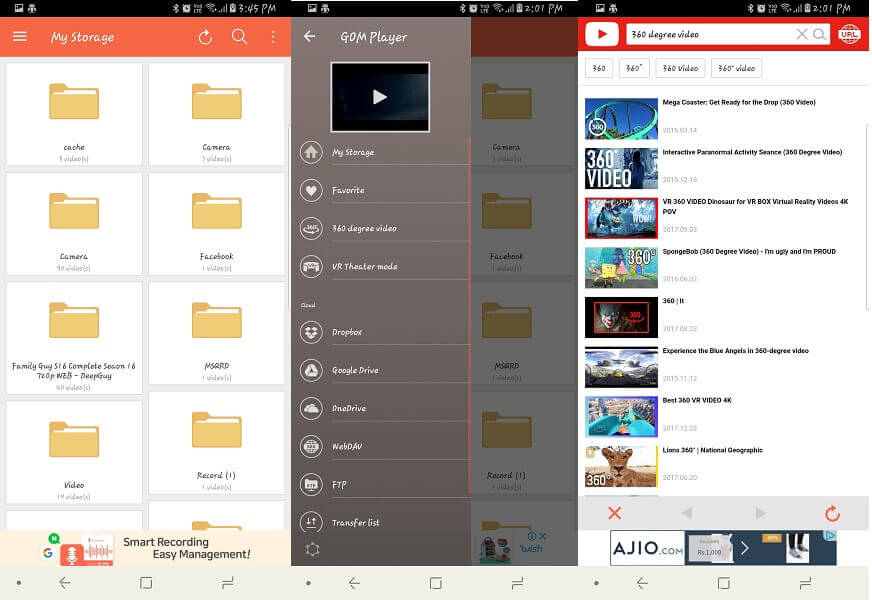
Task: Open the cache folder
Action: 74,114
